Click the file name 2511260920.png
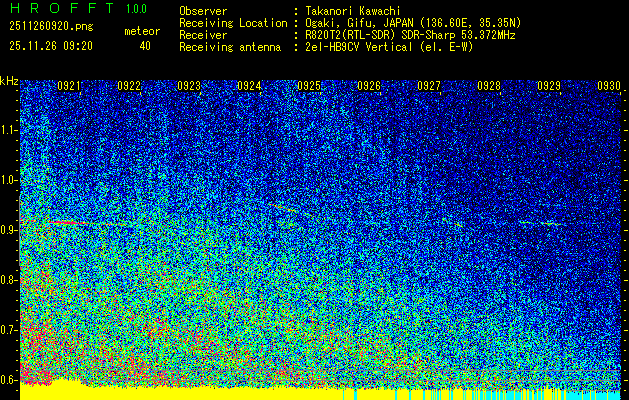 pos(51,27)
